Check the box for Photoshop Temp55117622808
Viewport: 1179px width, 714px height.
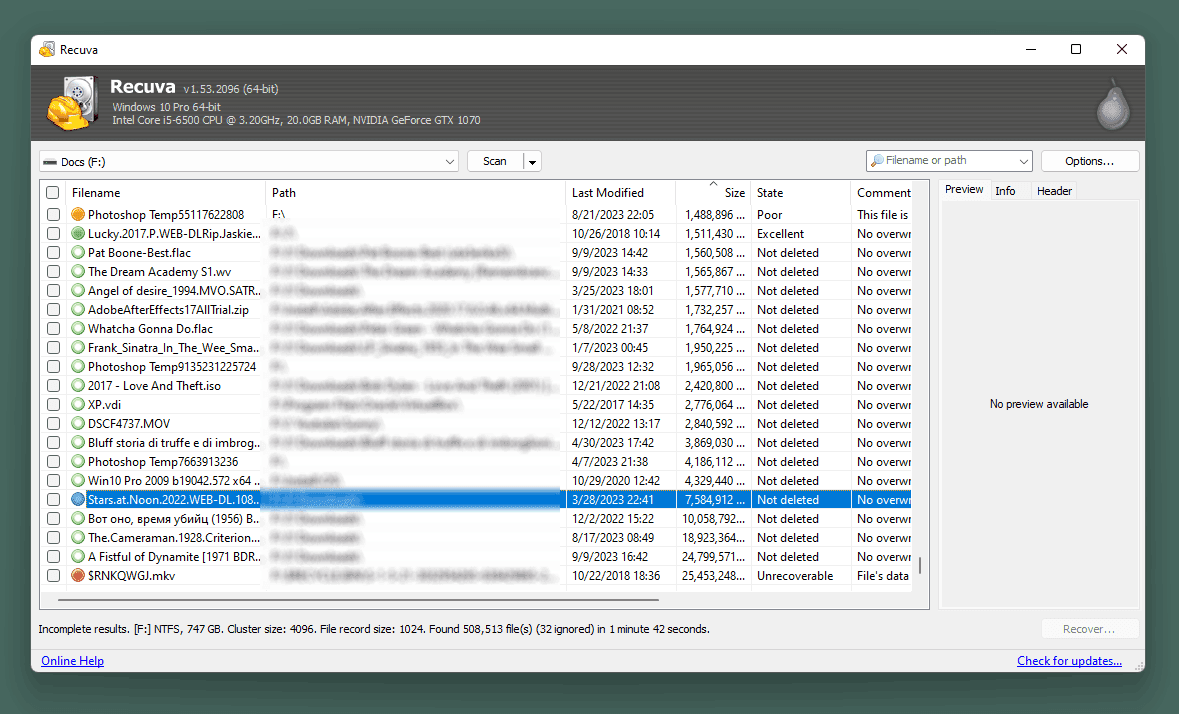(x=53, y=214)
